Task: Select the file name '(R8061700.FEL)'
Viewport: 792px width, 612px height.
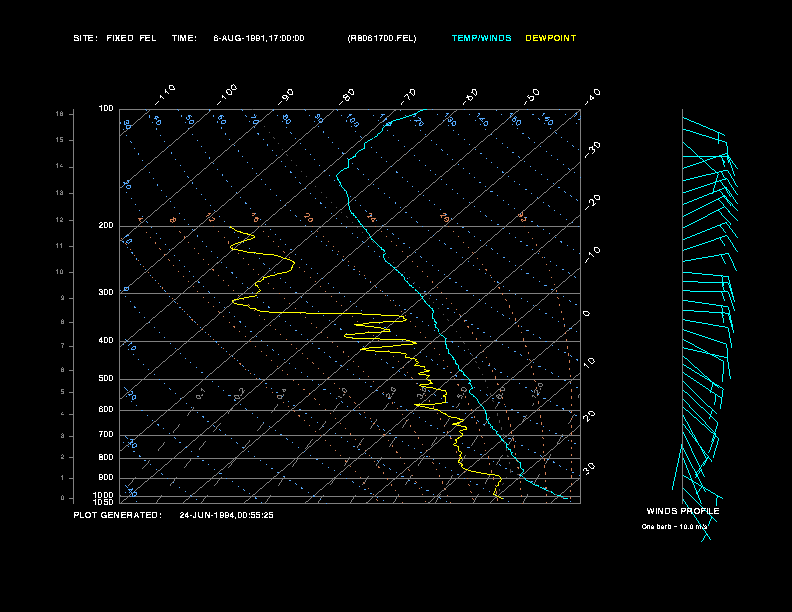Action: coord(382,38)
